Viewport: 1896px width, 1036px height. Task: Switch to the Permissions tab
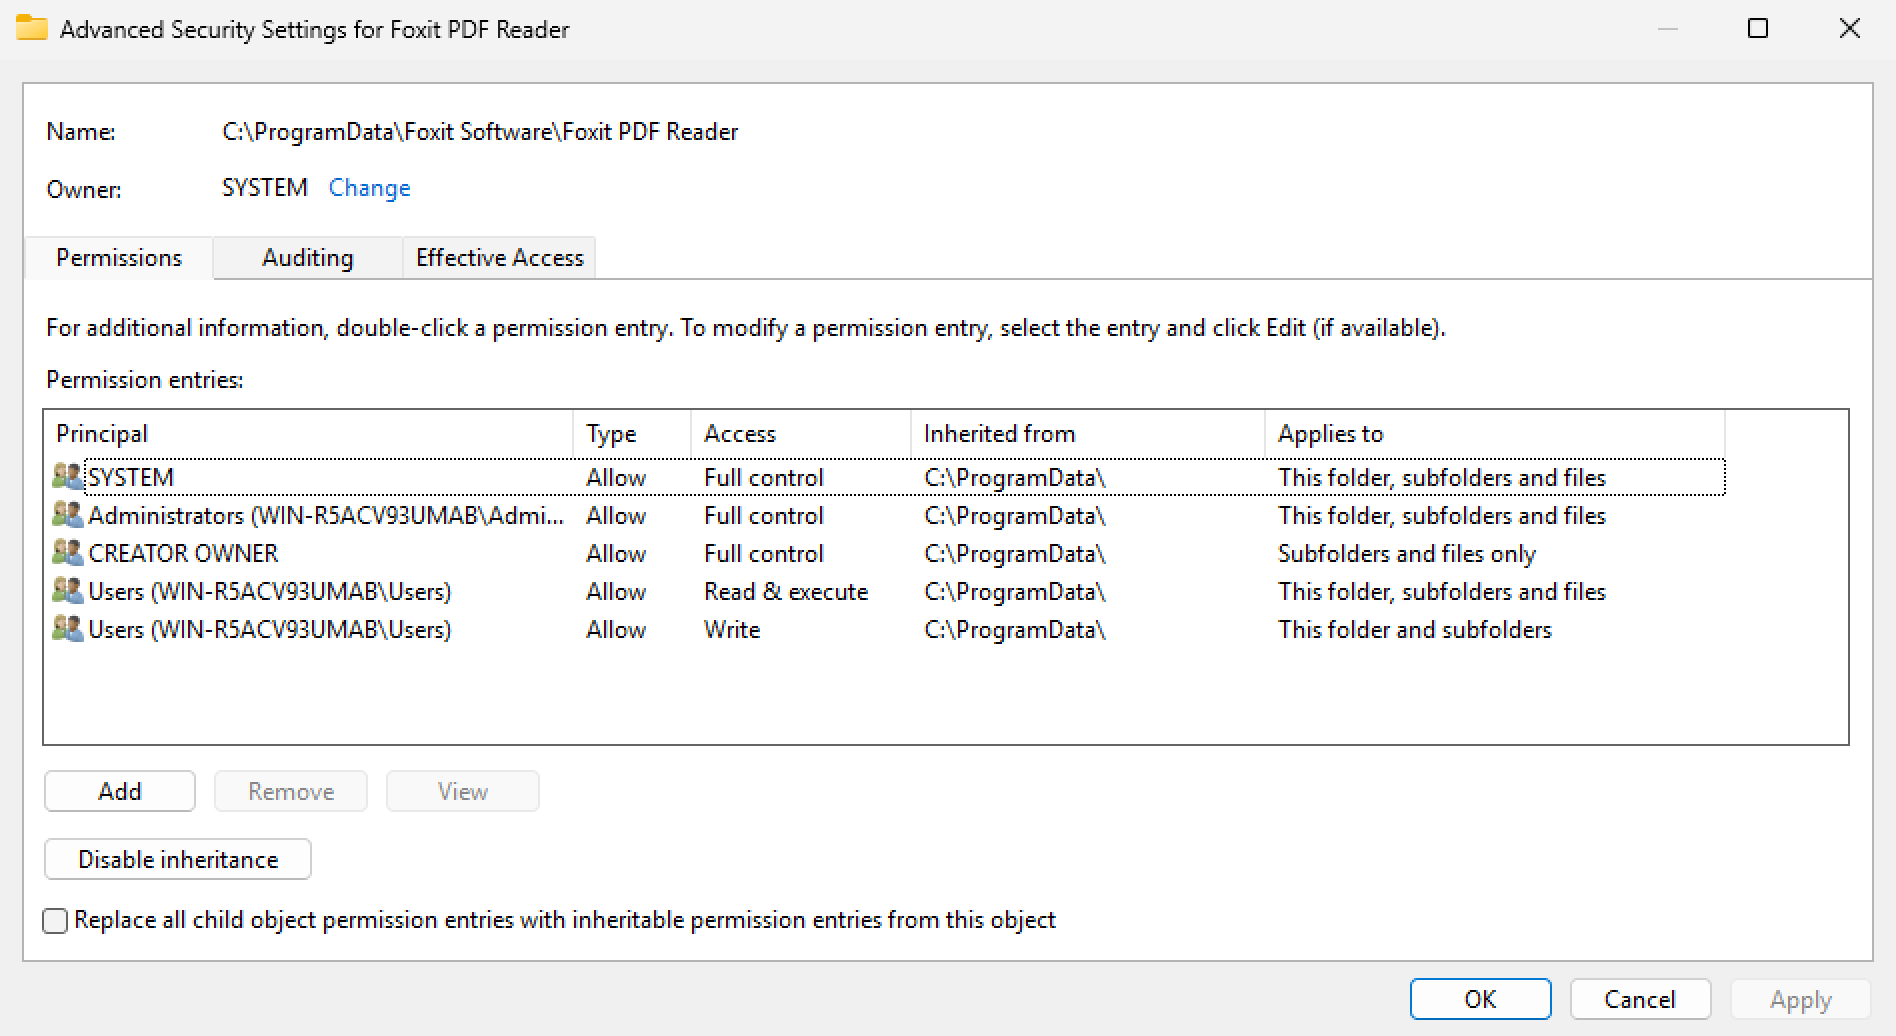pos(119,258)
